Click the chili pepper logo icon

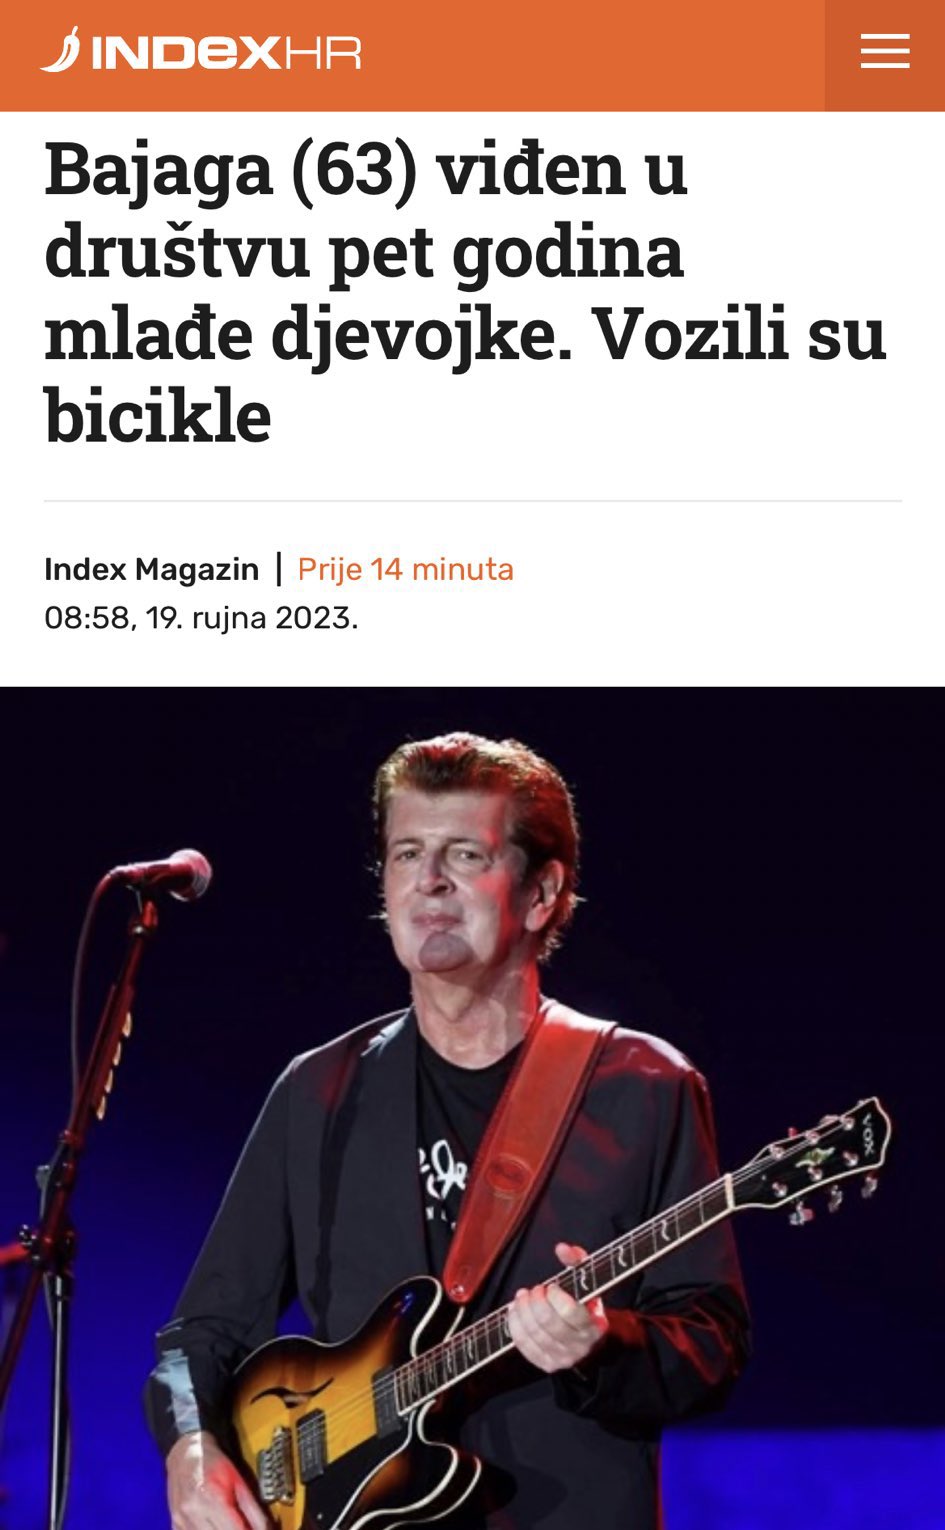click(60, 50)
